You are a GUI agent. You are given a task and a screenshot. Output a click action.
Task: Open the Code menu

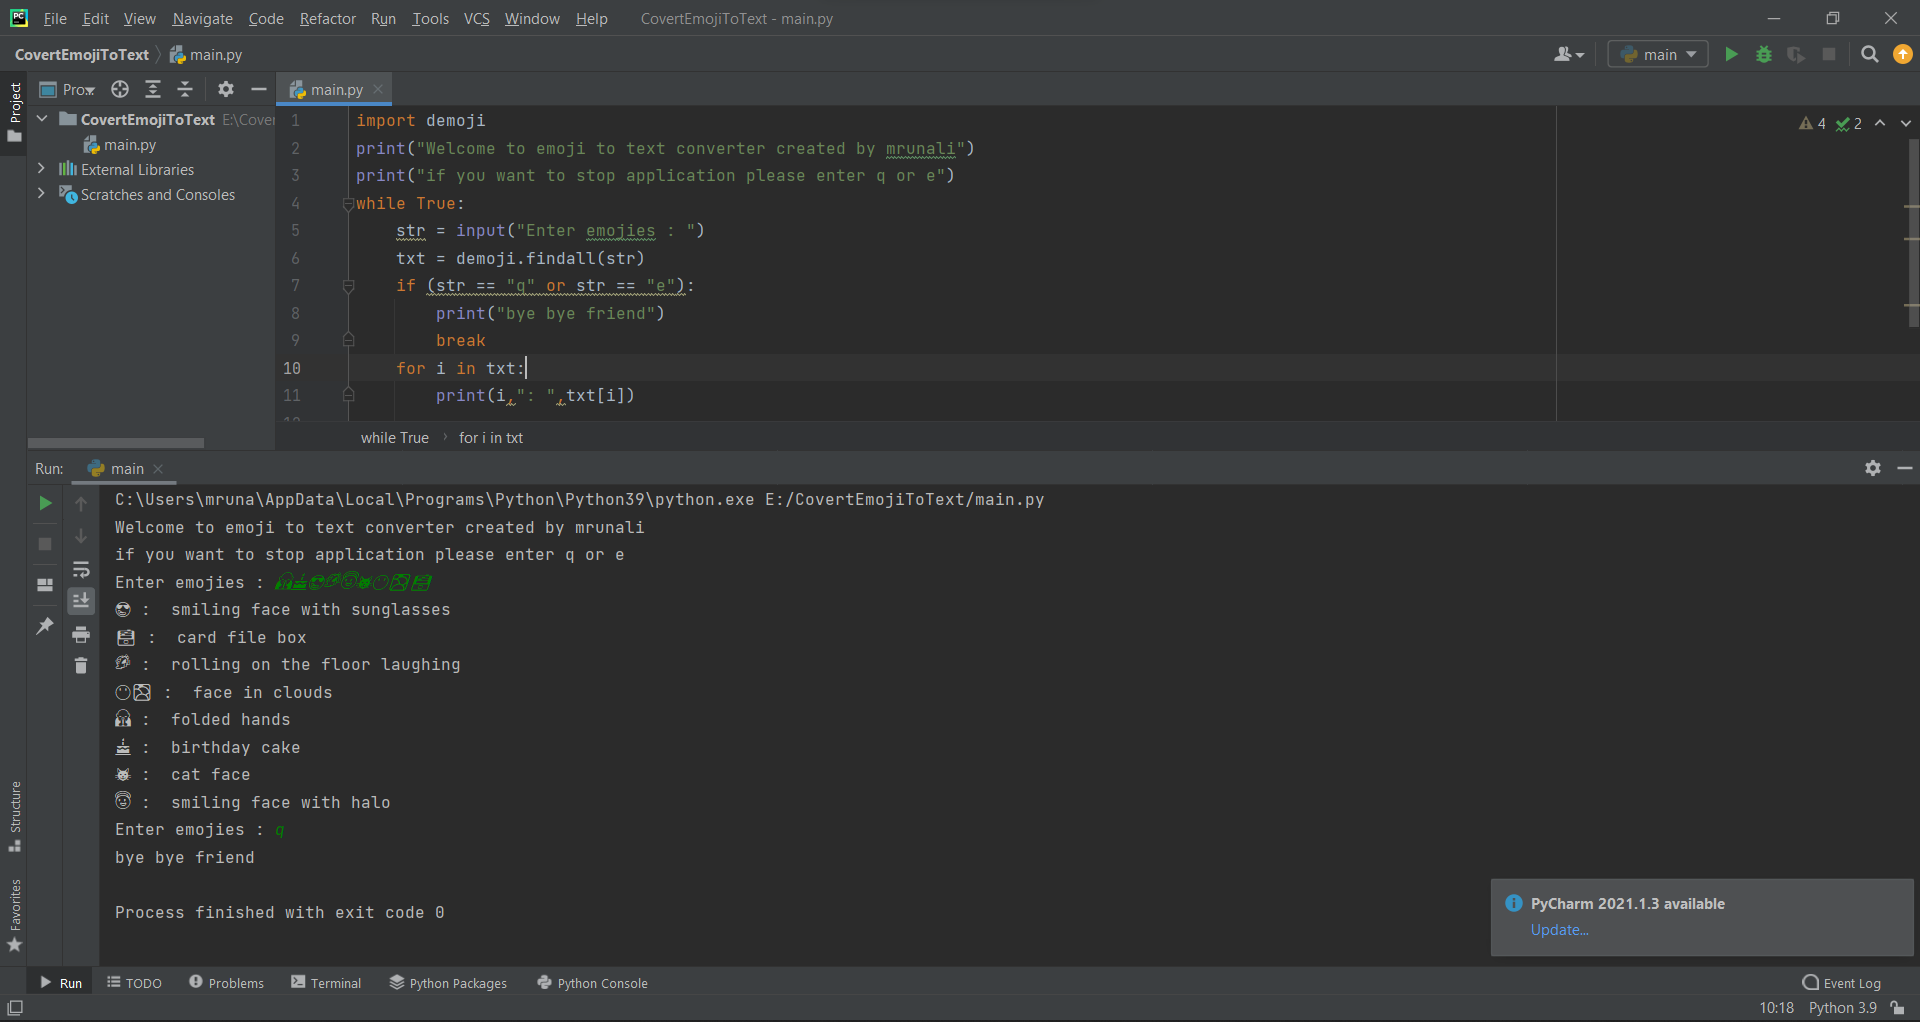pos(266,18)
